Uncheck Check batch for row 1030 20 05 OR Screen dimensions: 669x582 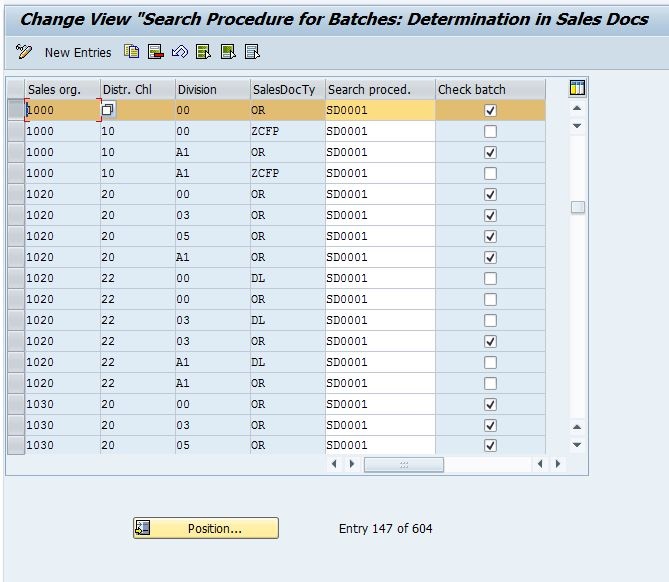[490, 445]
